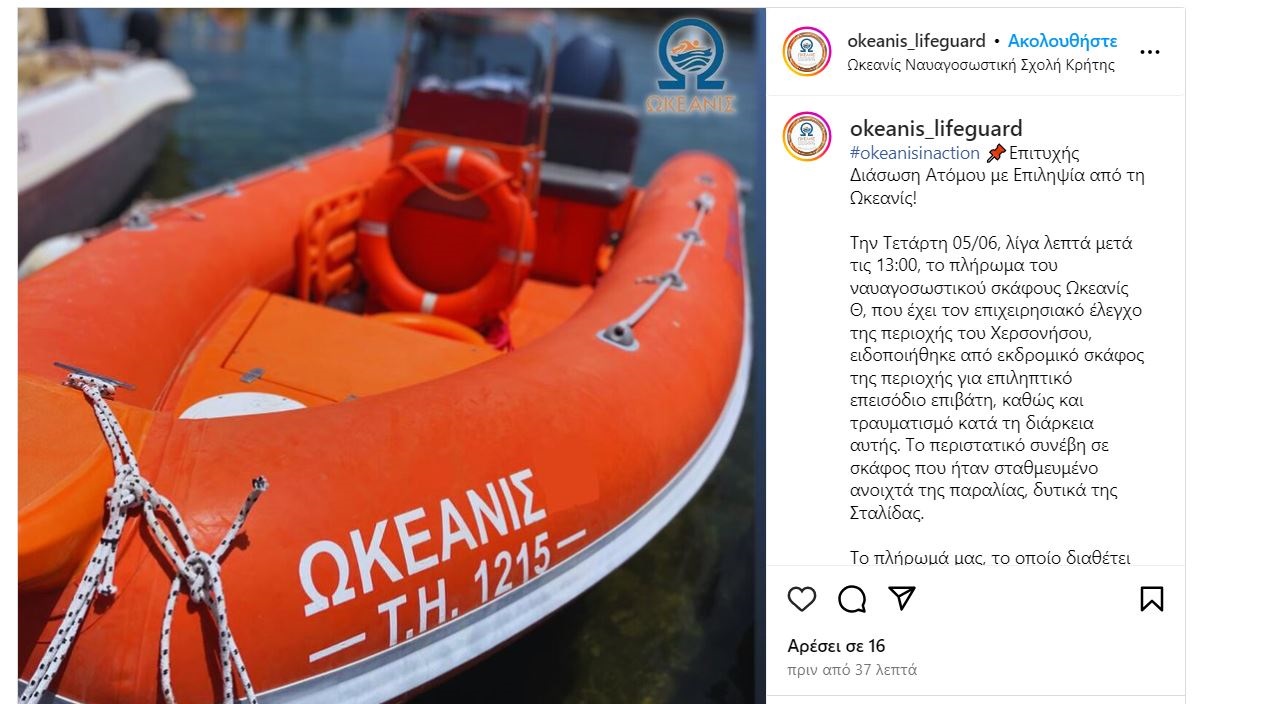Open comments via the speech bubble icon
The height and width of the screenshot is (704, 1264).
click(x=852, y=599)
